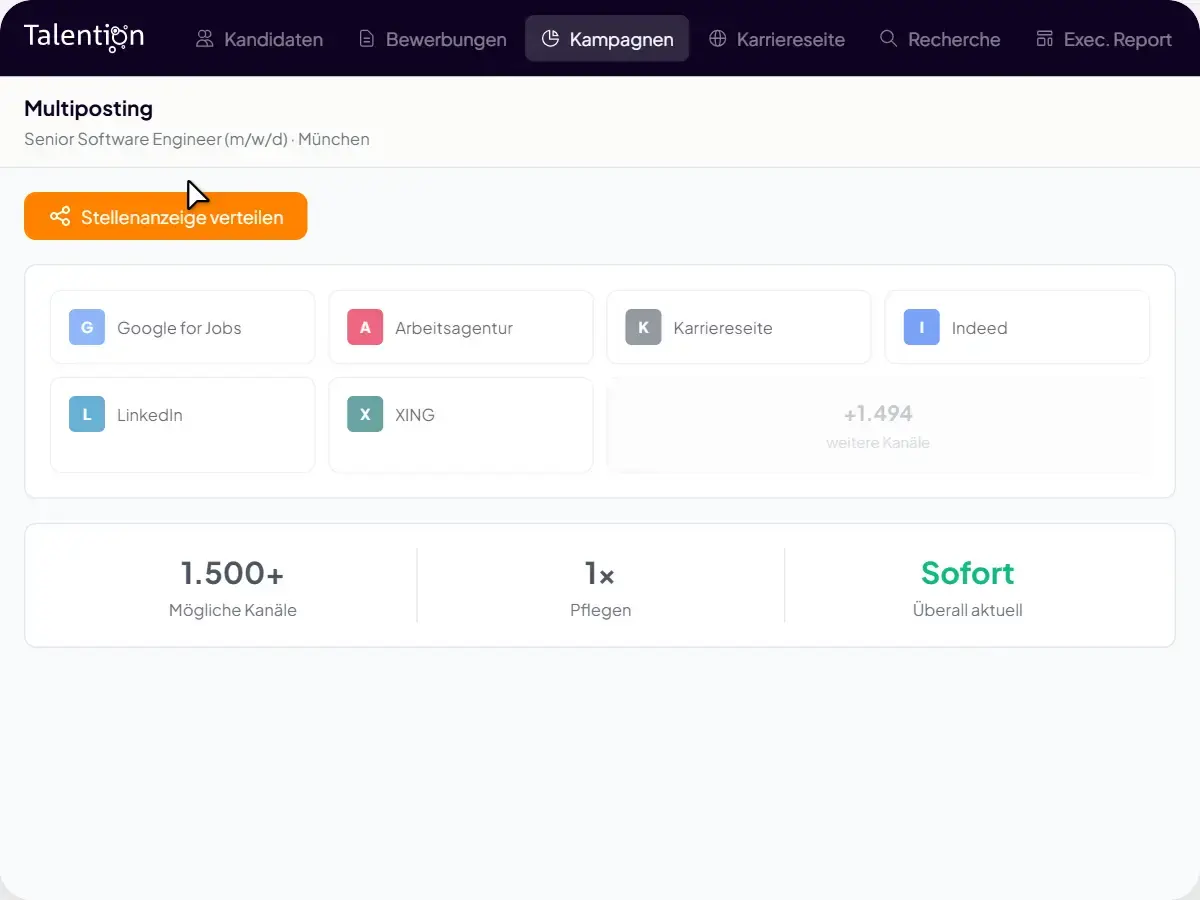
Task: Click the Talention logo
Action: pos(83,36)
